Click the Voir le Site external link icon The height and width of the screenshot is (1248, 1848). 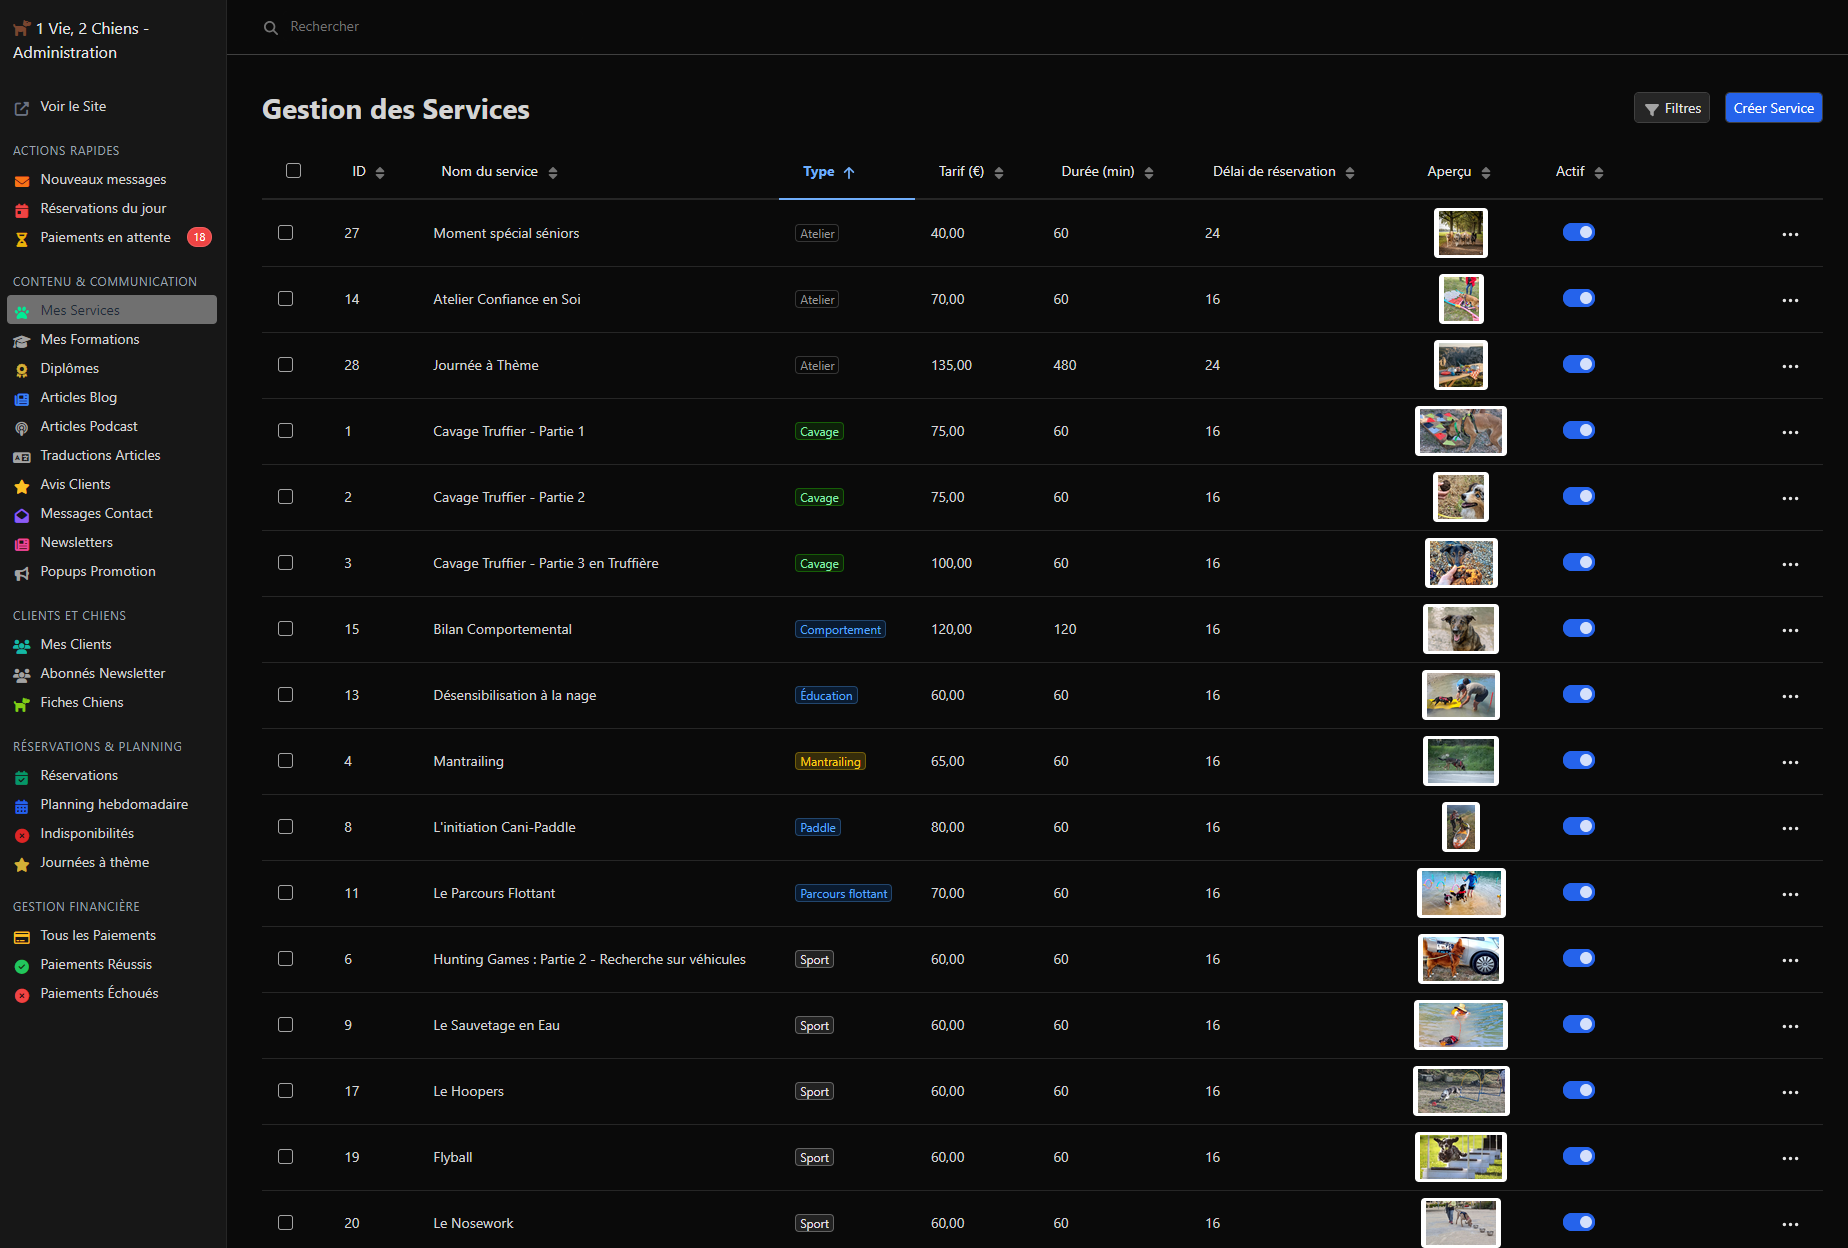tap(22, 108)
